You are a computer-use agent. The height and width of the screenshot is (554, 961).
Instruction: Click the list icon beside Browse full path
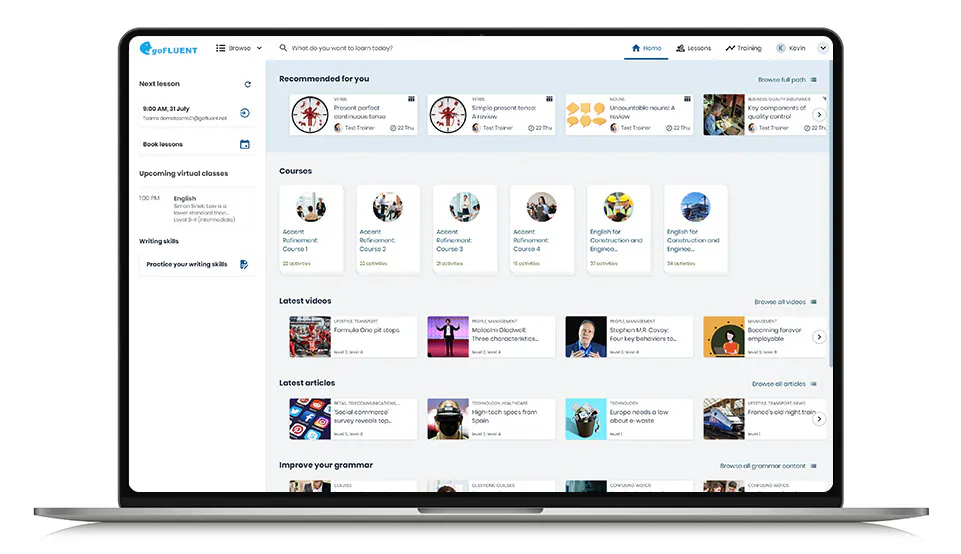(813, 80)
